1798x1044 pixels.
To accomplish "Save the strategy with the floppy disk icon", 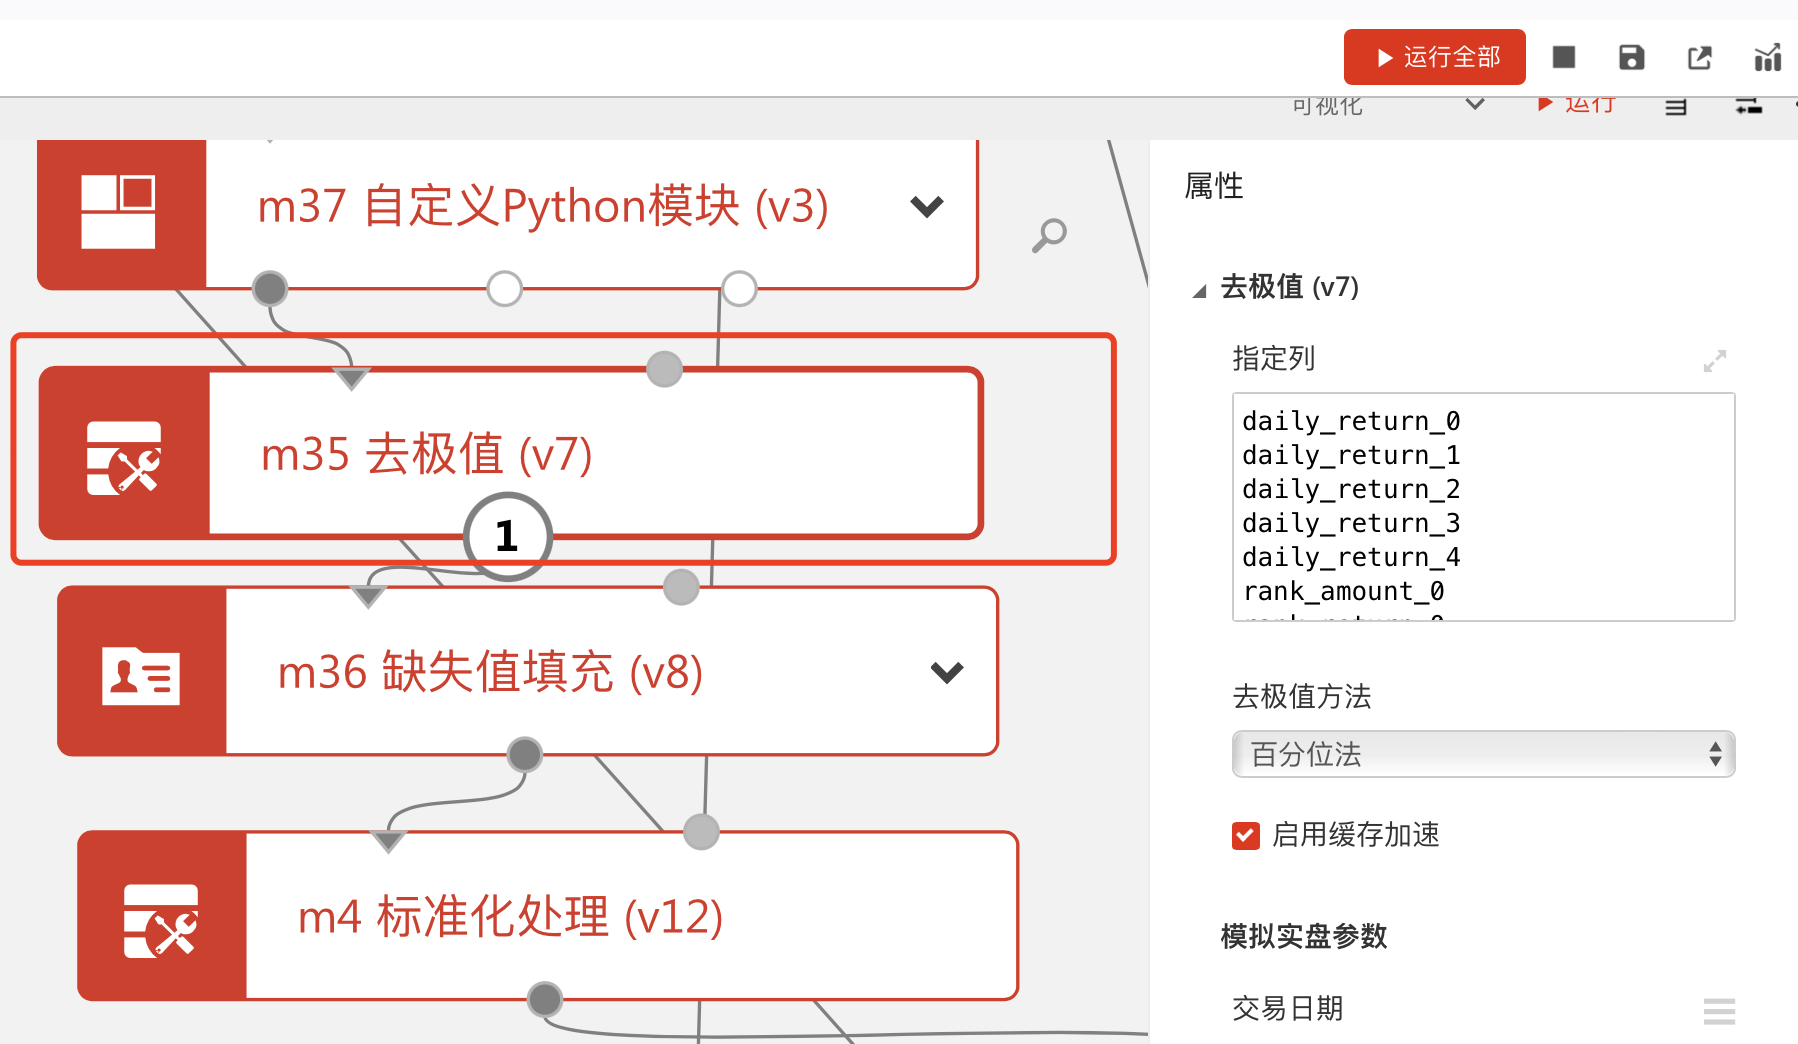I will click(x=1632, y=57).
